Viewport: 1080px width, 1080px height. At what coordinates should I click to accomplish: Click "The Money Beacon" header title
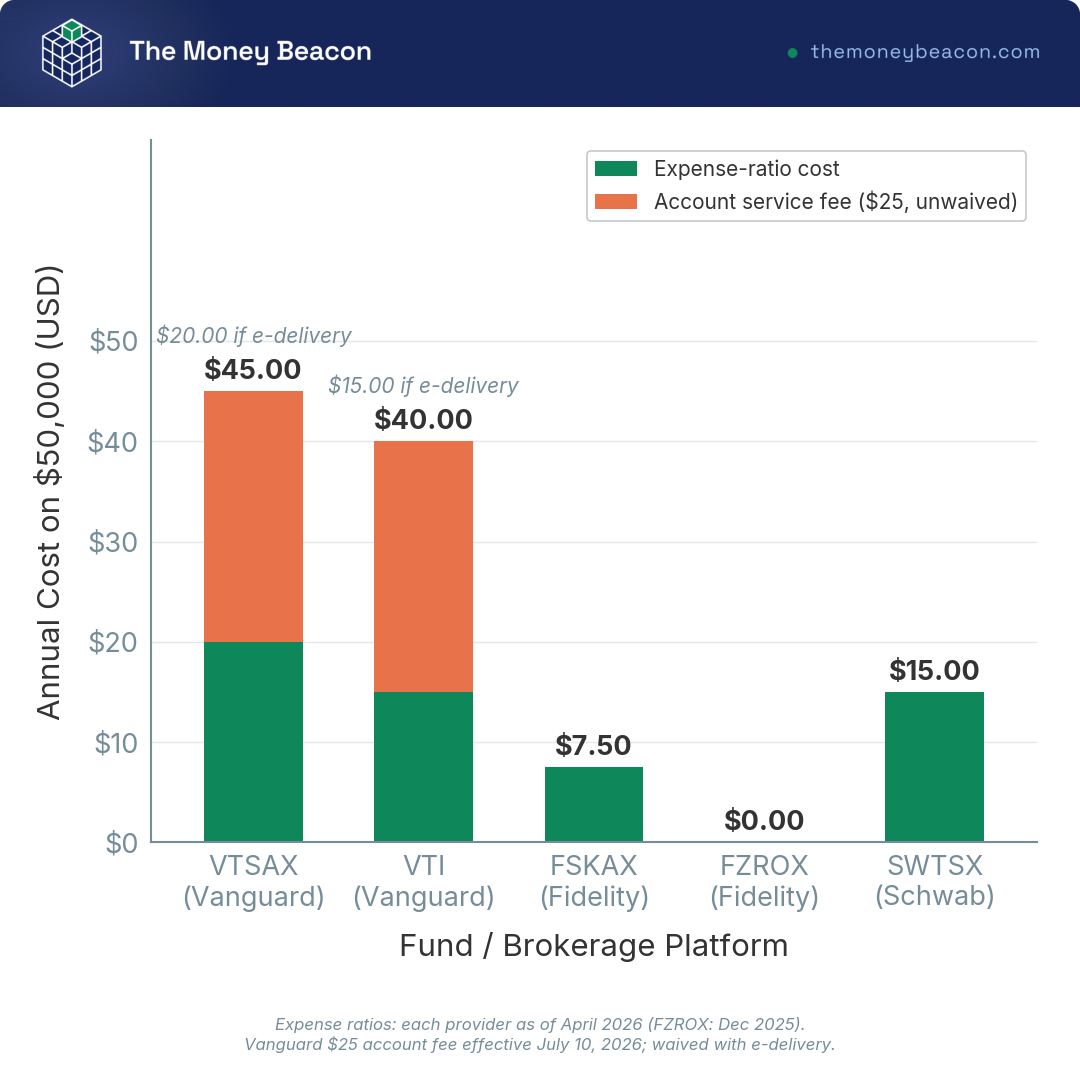(250, 52)
